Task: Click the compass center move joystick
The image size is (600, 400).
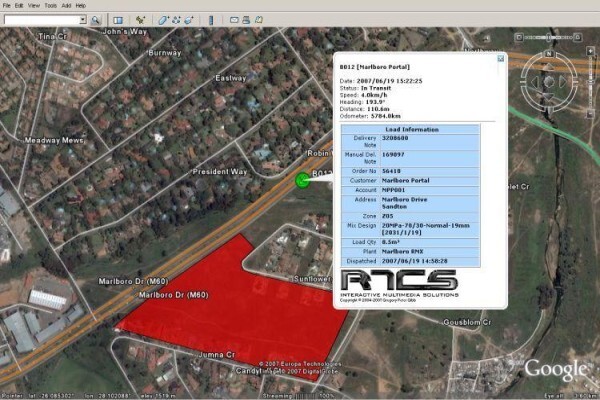Action: 549,82
